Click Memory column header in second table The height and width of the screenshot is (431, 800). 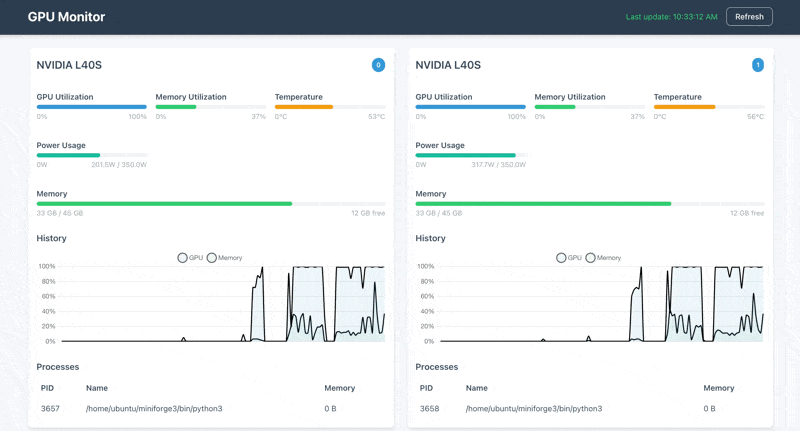click(x=718, y=388)
